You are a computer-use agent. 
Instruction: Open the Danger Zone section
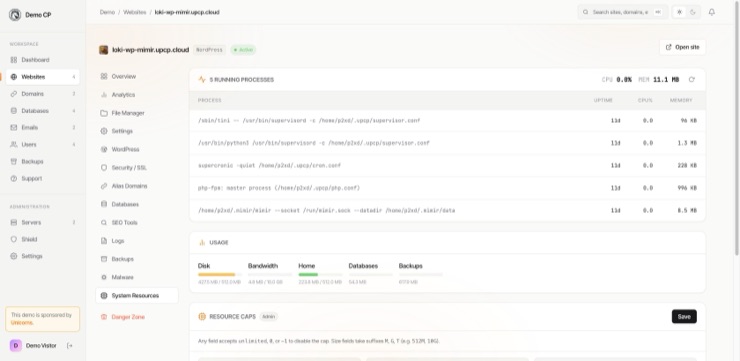pyautogui.click(x=137, y=317)
